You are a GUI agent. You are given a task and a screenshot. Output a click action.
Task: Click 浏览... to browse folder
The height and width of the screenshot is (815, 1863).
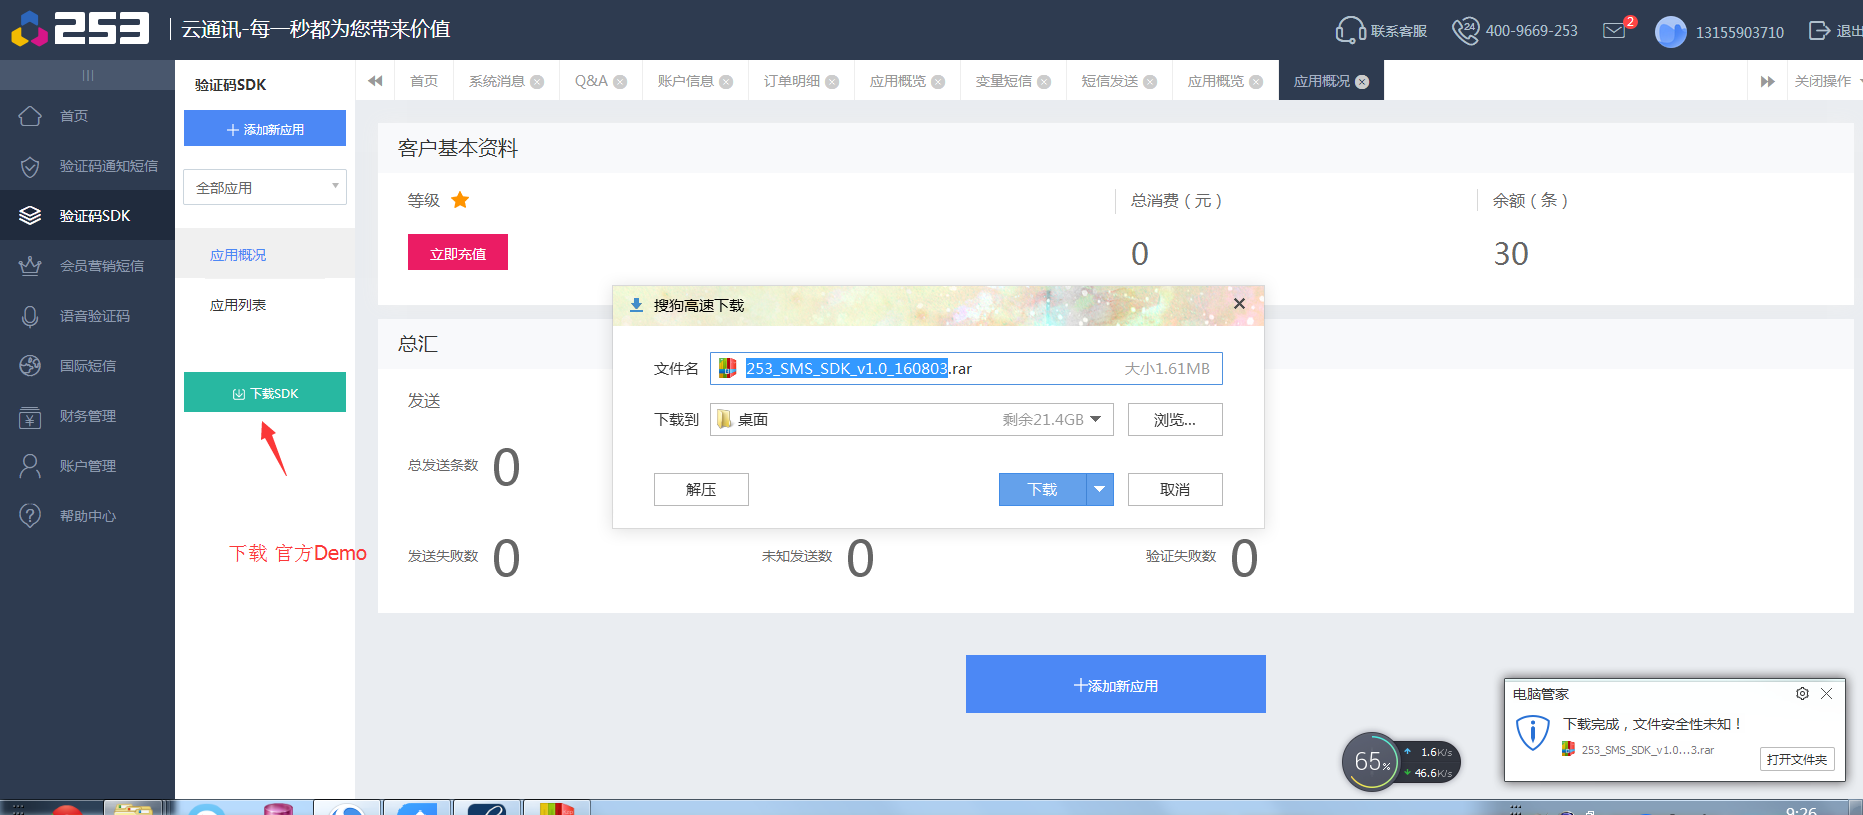(x=1175, y=420)
